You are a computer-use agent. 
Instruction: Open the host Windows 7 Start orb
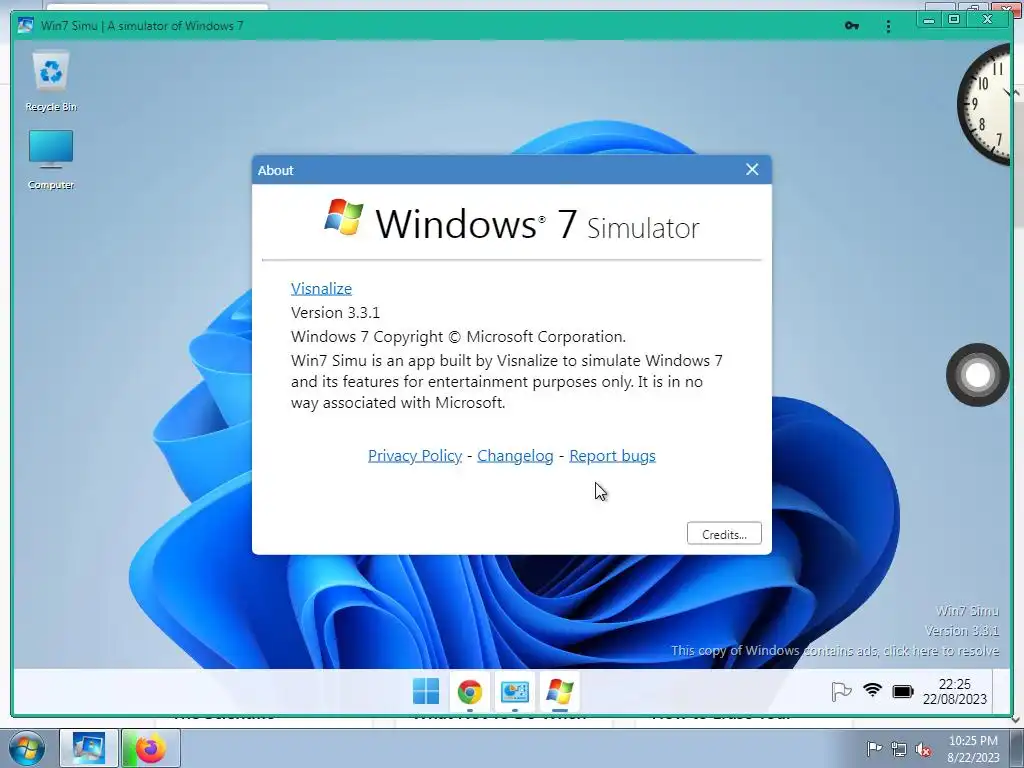[x=26, y=748]
